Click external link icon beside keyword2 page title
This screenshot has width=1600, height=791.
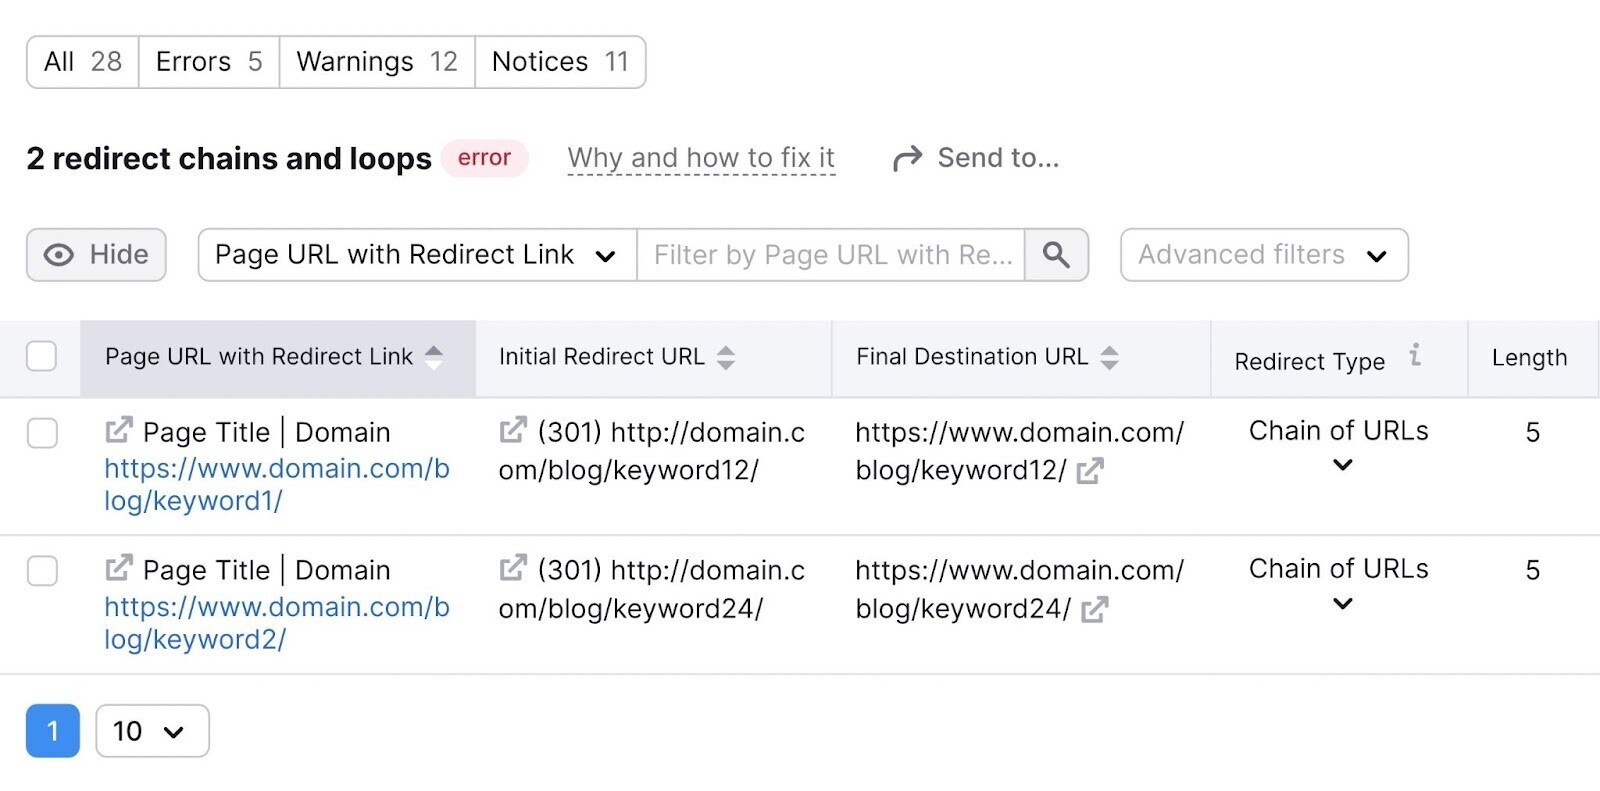[x=117, y=568]
